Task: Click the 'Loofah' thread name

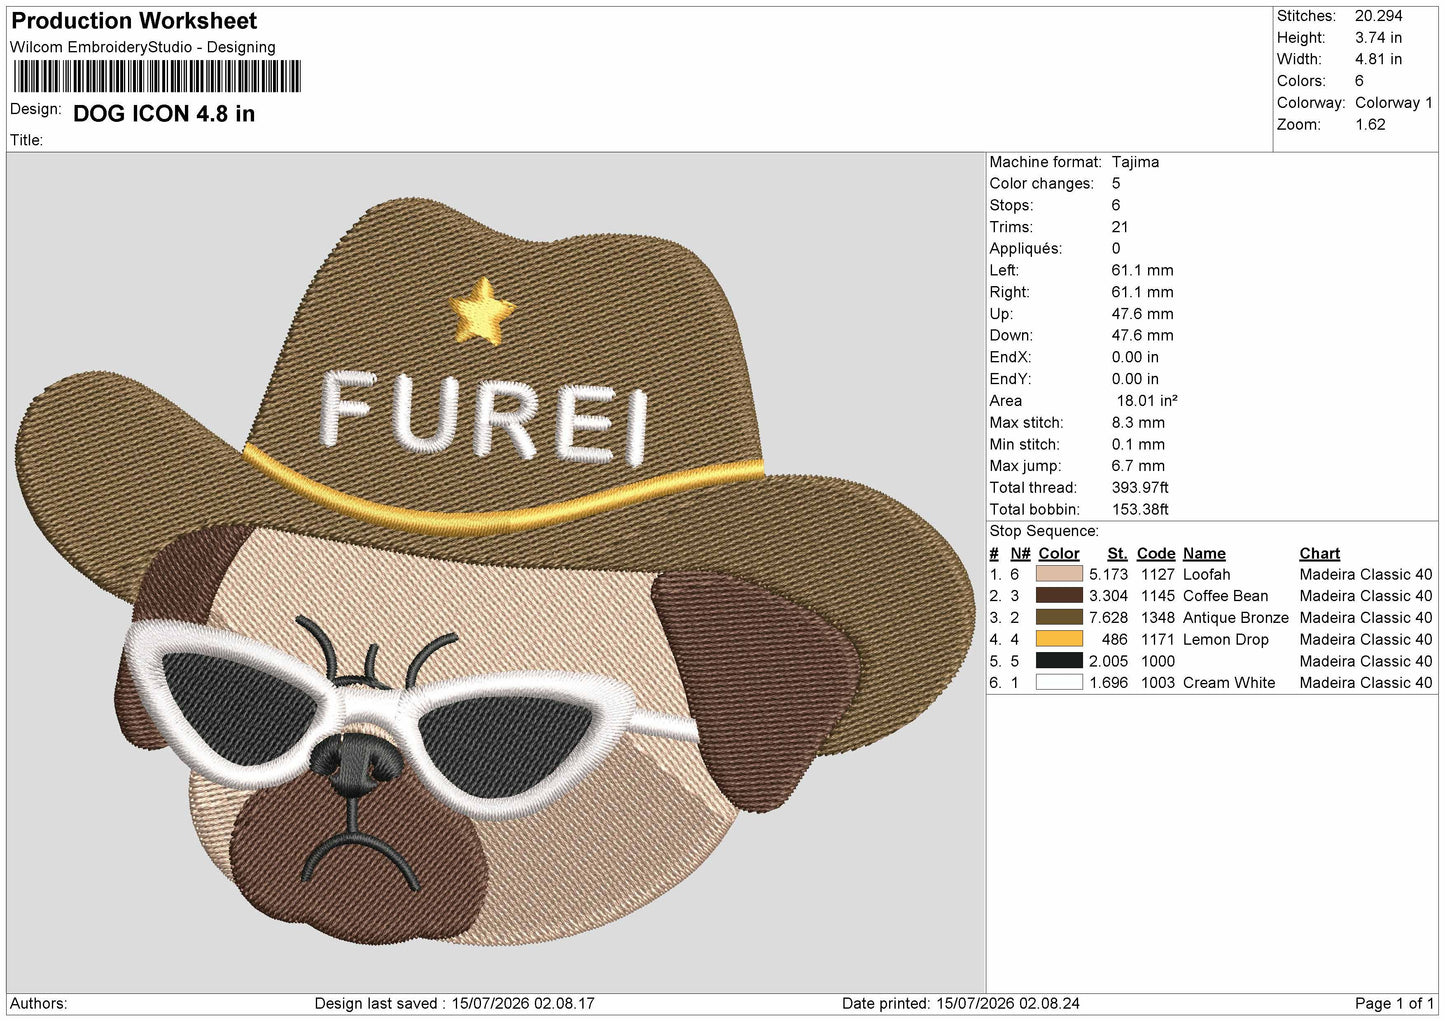Action: [x=1207, y=575]
